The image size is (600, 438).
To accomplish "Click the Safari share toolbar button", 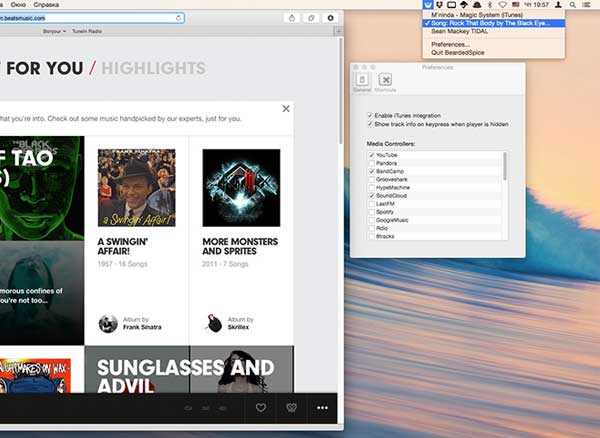I will [292, 18].
